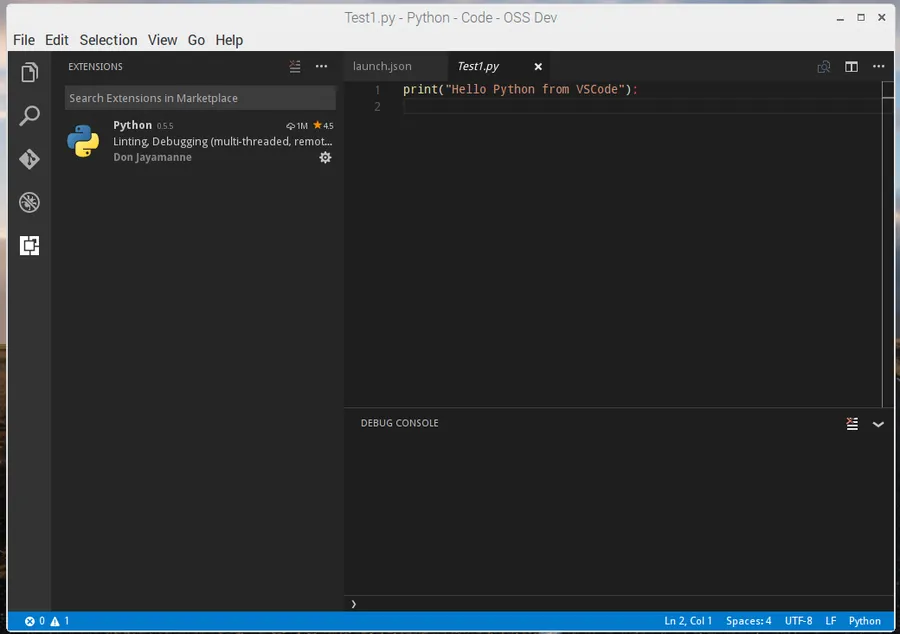Open the Explorer view in activity bar

point(29,72)
